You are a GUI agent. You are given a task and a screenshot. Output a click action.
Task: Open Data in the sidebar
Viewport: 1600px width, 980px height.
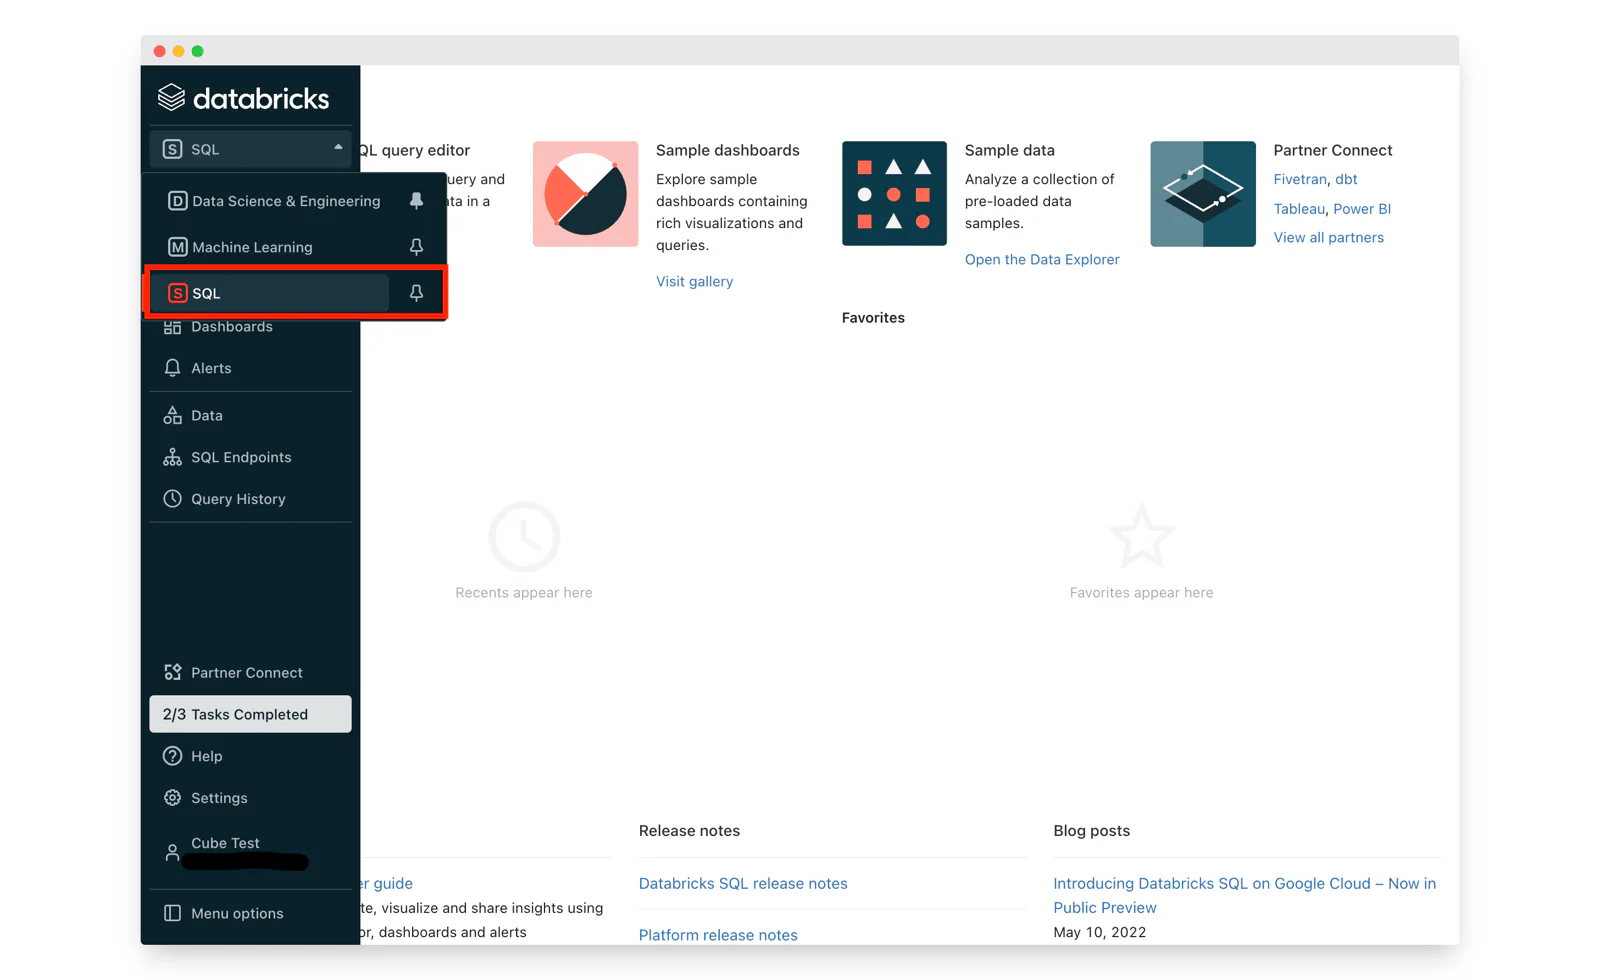coord(207,415)
